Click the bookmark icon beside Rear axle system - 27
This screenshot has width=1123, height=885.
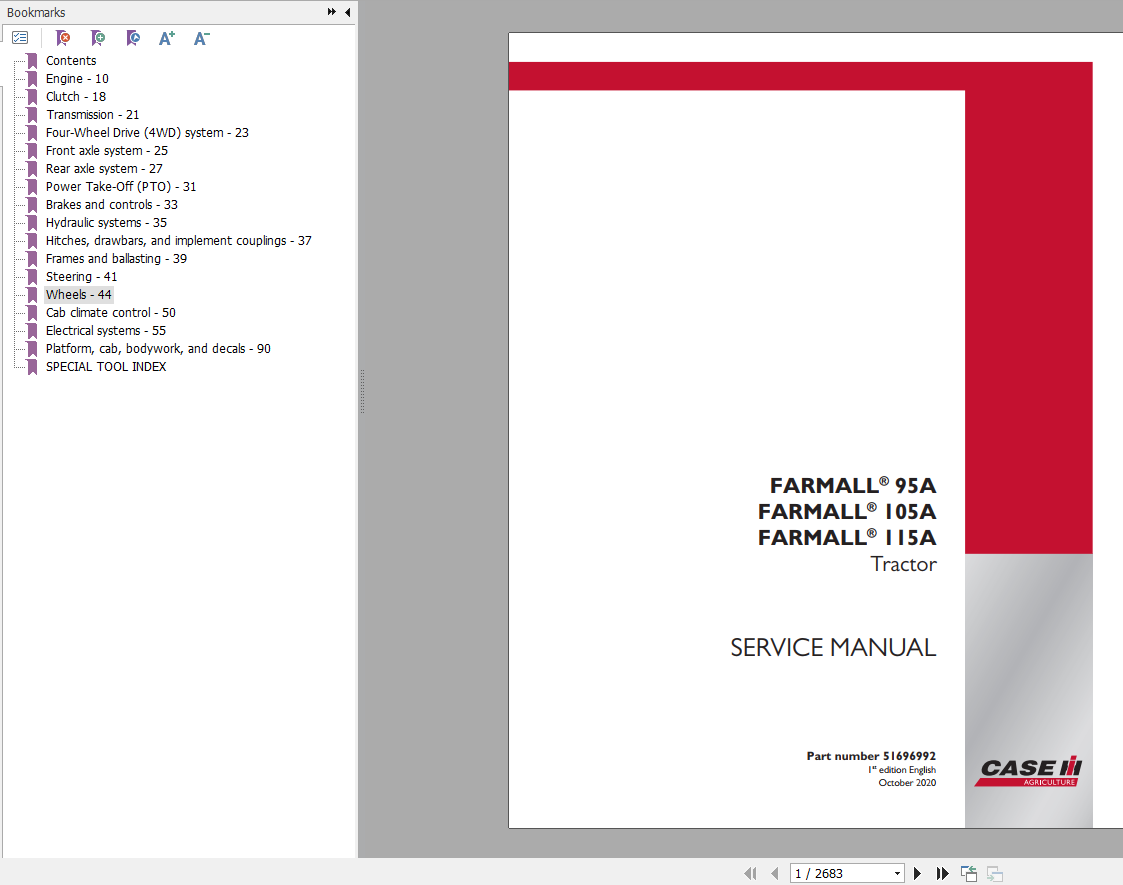click(32, 168)
